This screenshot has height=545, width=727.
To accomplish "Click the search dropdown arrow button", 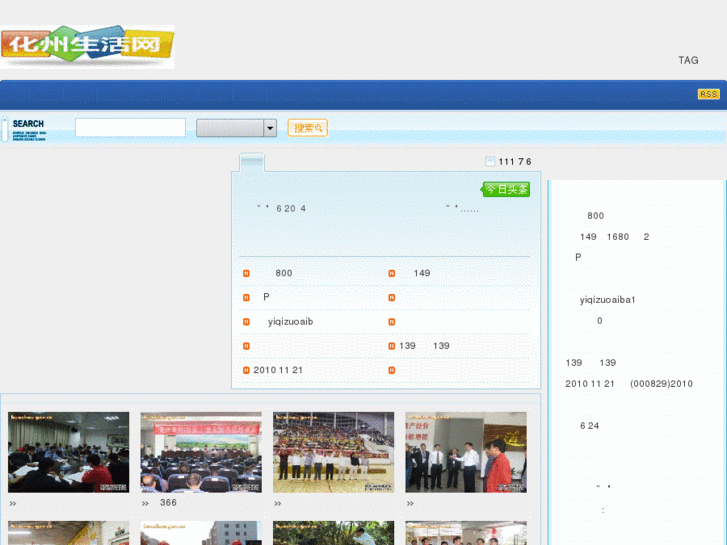I will pyautogui.click(x=270, y=128).
